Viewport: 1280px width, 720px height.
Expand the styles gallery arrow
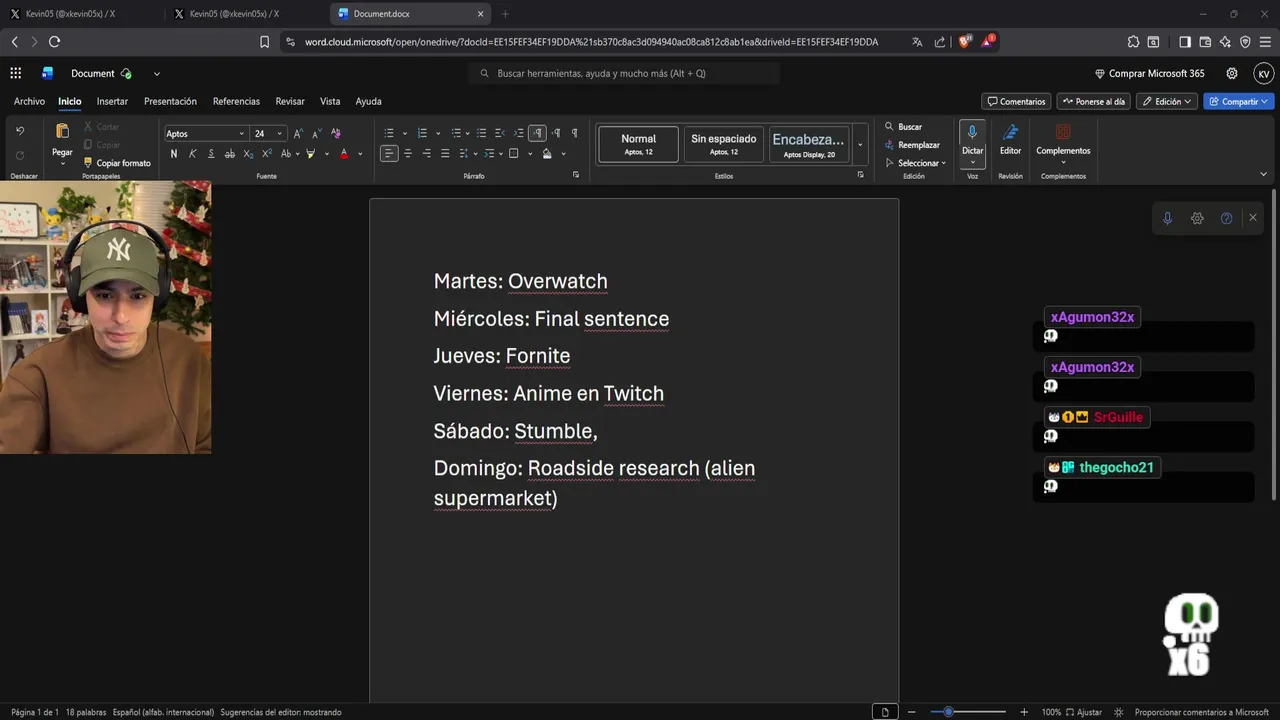tap(860, 145)
